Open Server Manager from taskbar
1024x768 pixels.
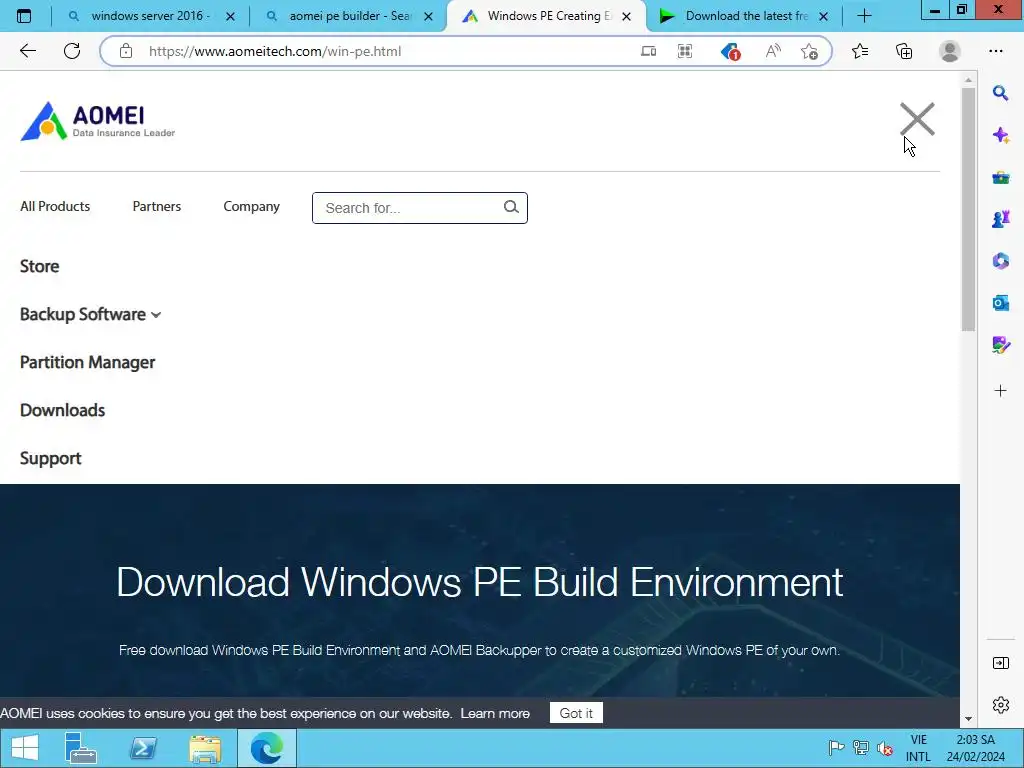(x=81, y=748)
